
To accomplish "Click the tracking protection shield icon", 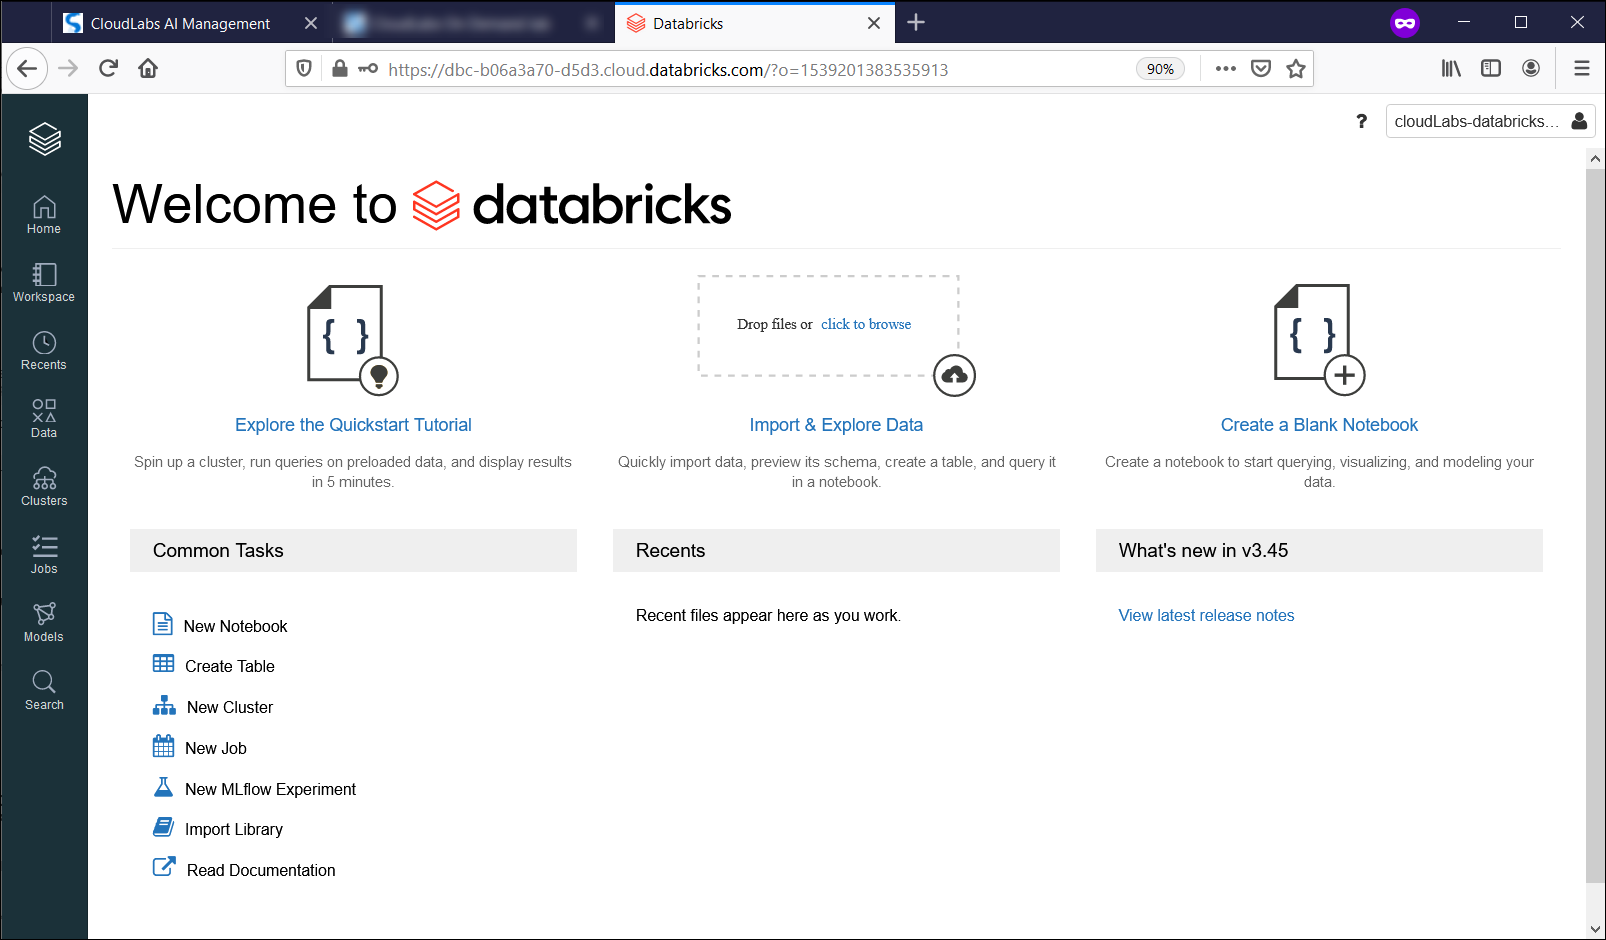I will click(x=304, y=69).
